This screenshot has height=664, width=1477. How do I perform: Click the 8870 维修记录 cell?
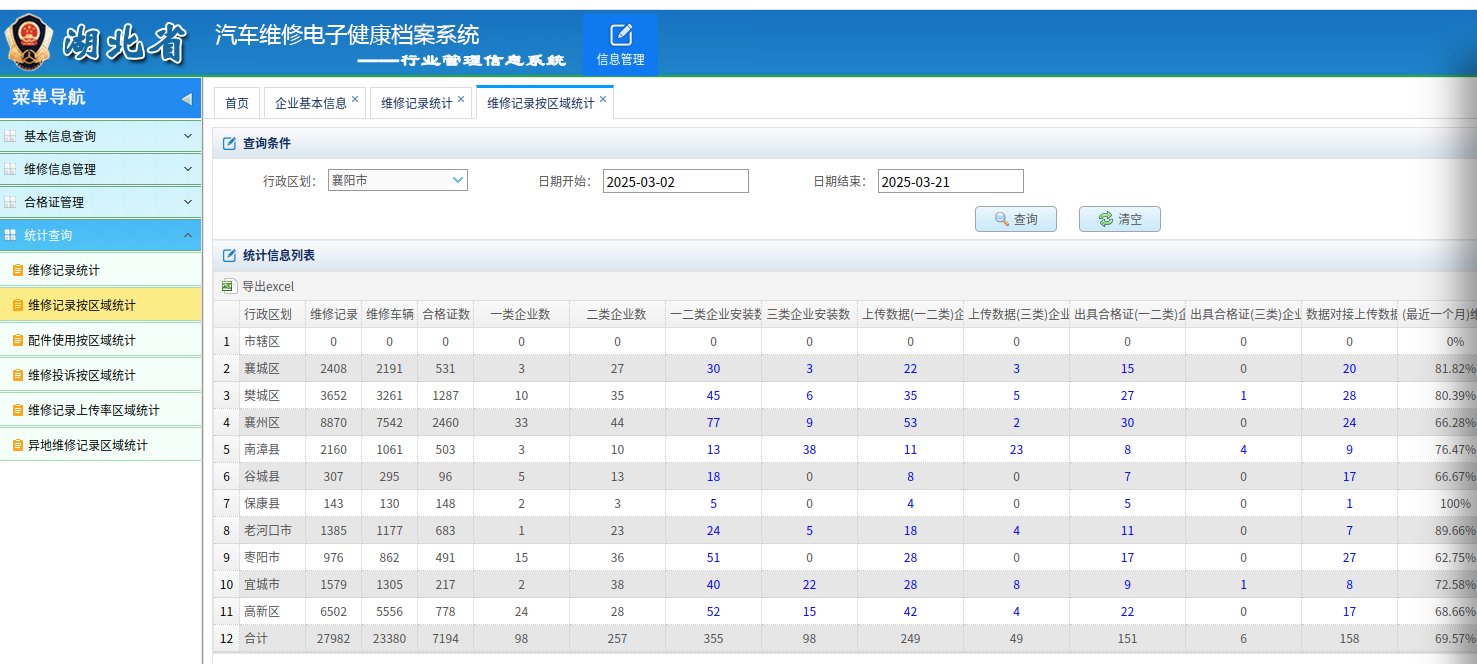(334, 423)
